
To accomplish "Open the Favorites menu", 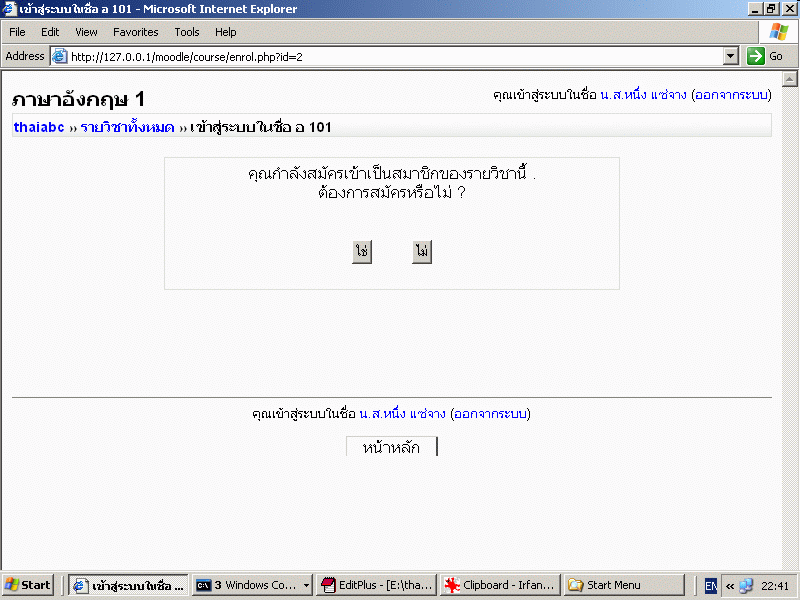I will click(135, 32).
